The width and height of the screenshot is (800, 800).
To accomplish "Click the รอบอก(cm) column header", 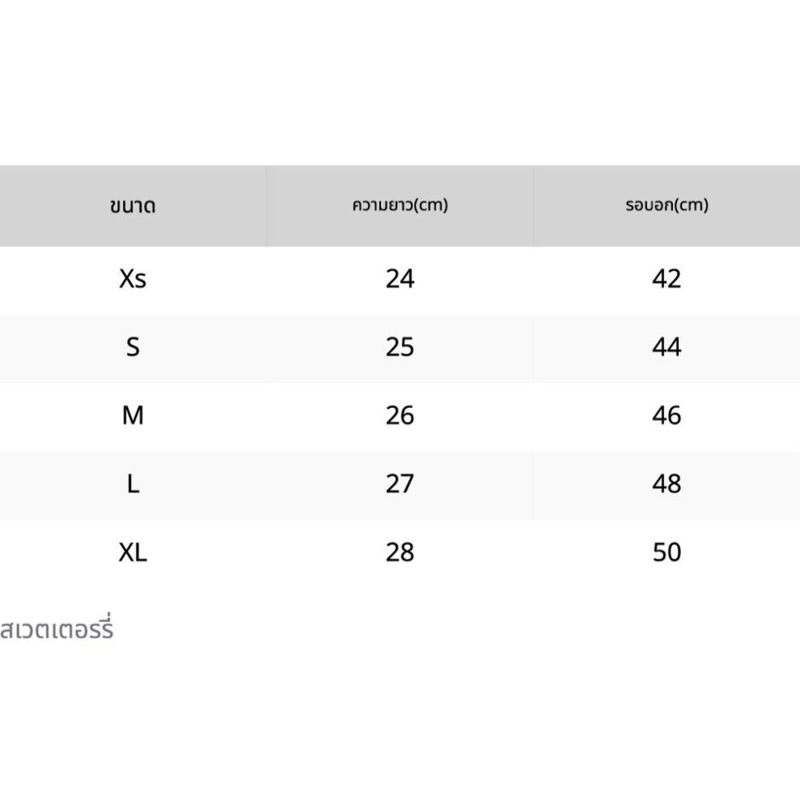I will point(666,206).
